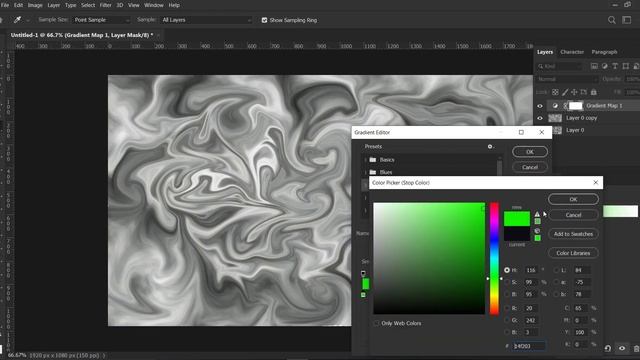Expand the Basics preset folder

click(366, 160)
